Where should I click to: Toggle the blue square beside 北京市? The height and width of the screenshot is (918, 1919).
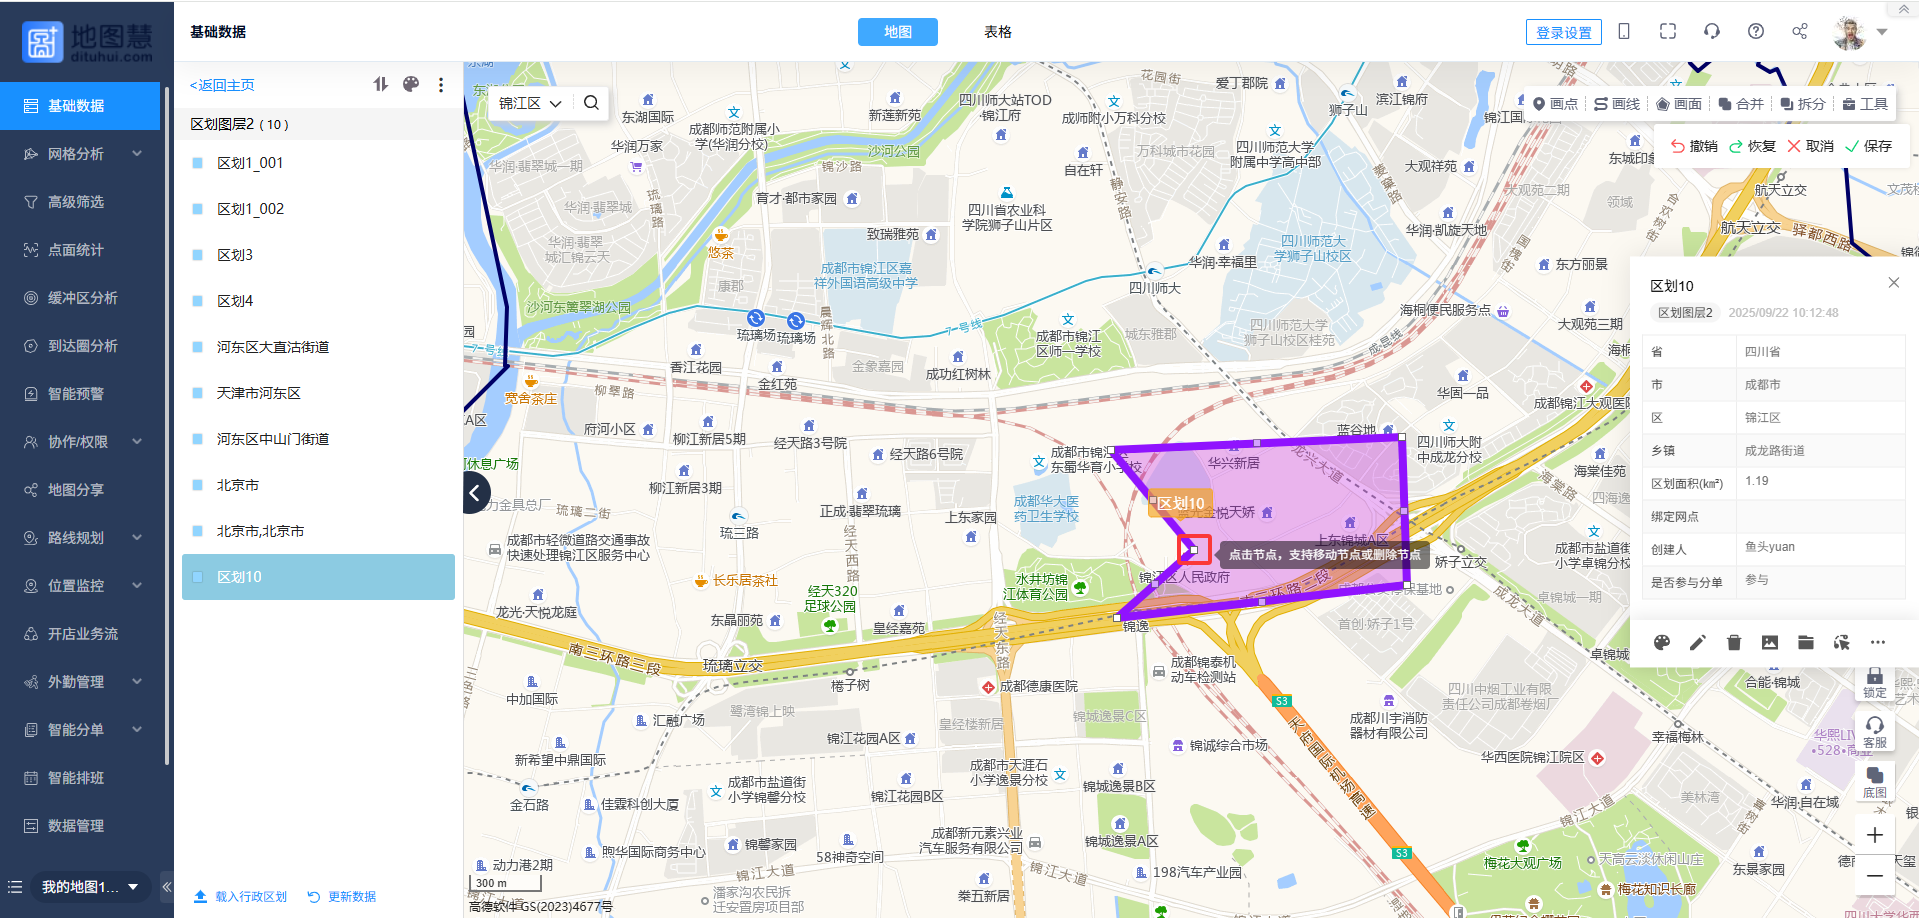pos(198,485)
